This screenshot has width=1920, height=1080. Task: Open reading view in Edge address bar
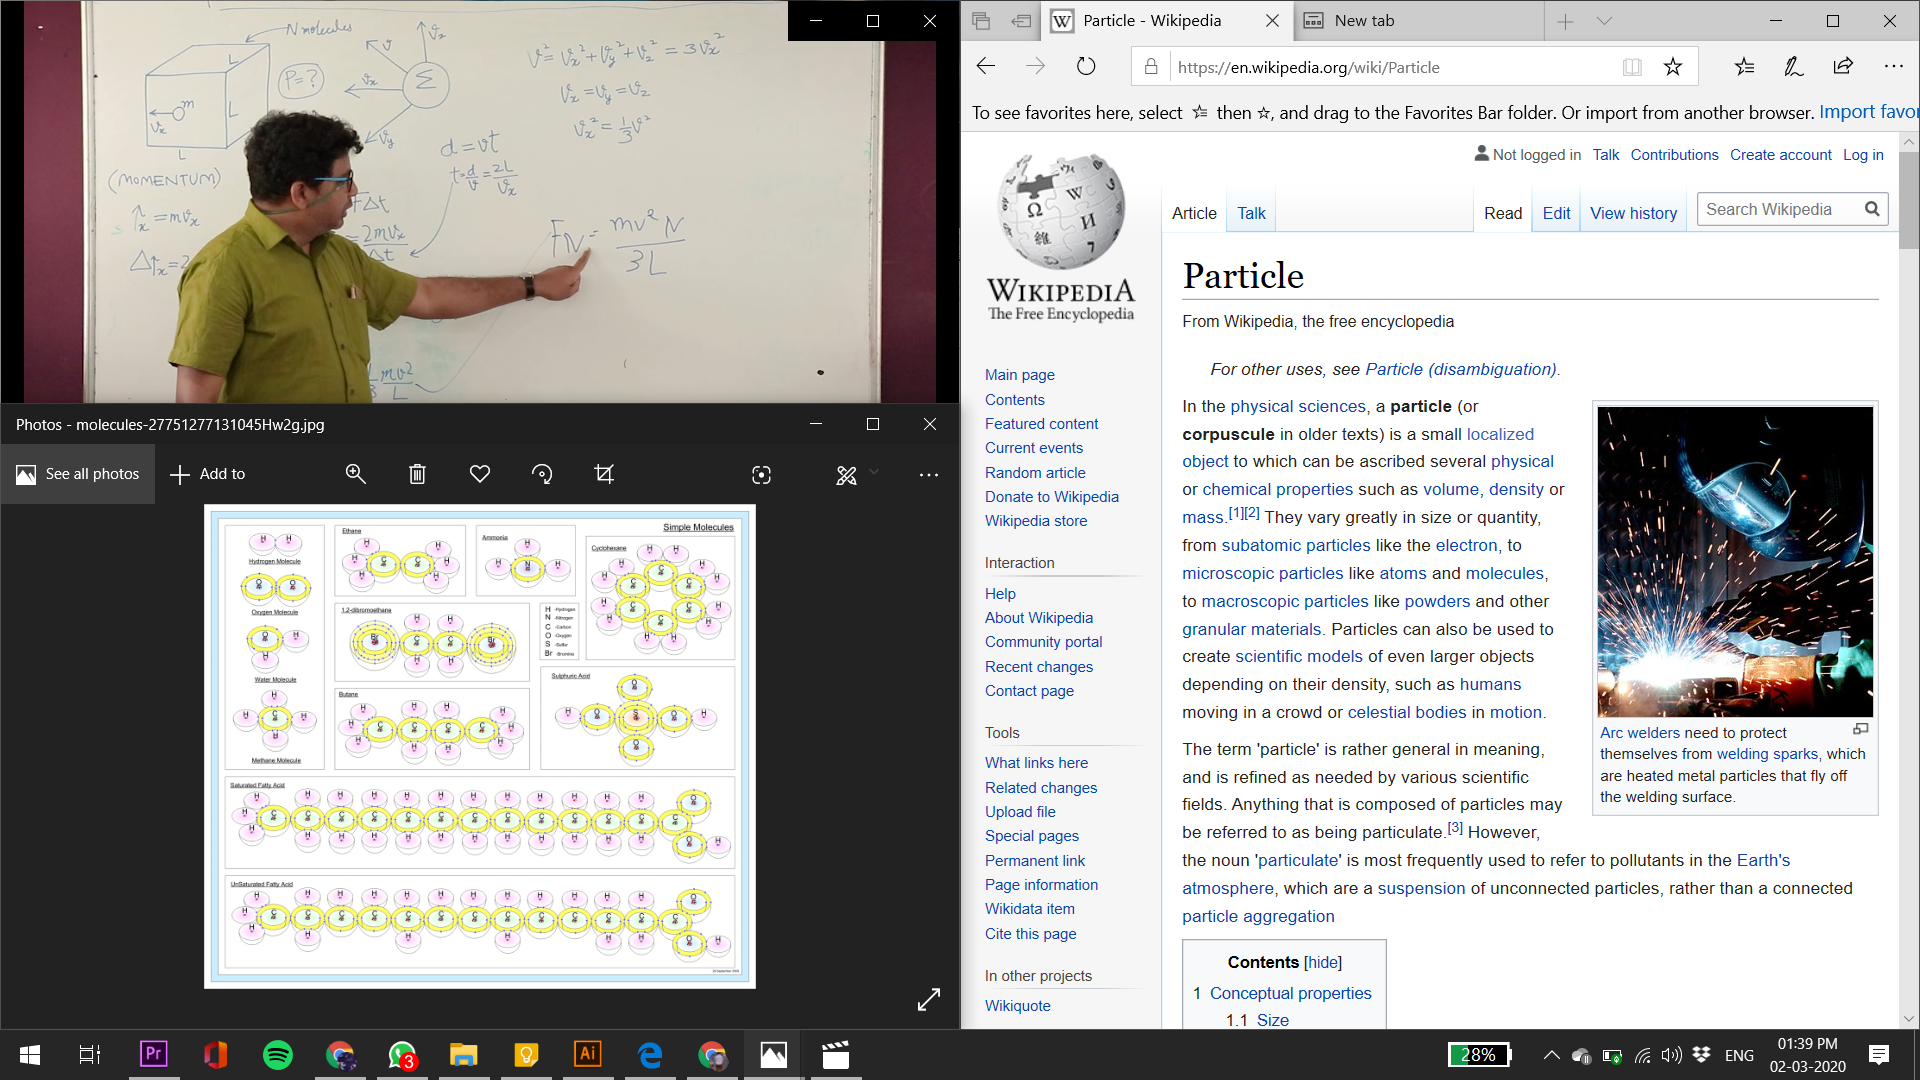click(1632, 67)
